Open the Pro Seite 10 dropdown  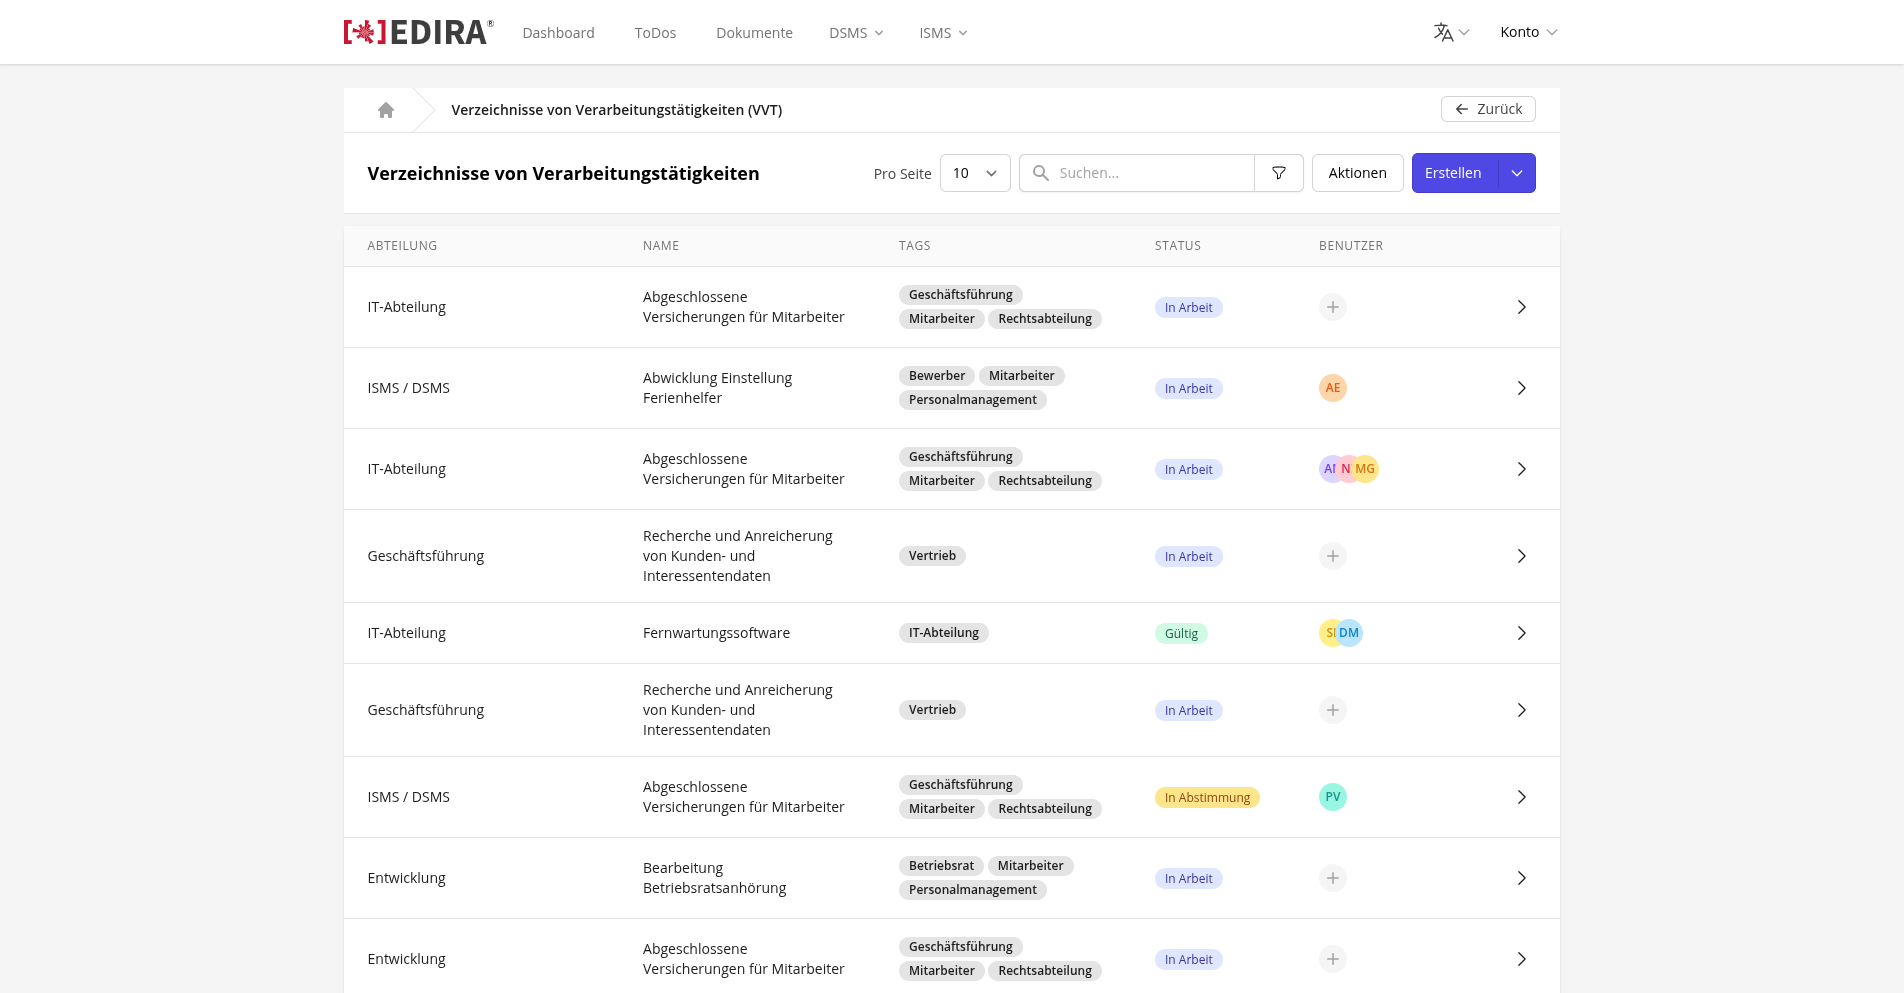[975, 173]
